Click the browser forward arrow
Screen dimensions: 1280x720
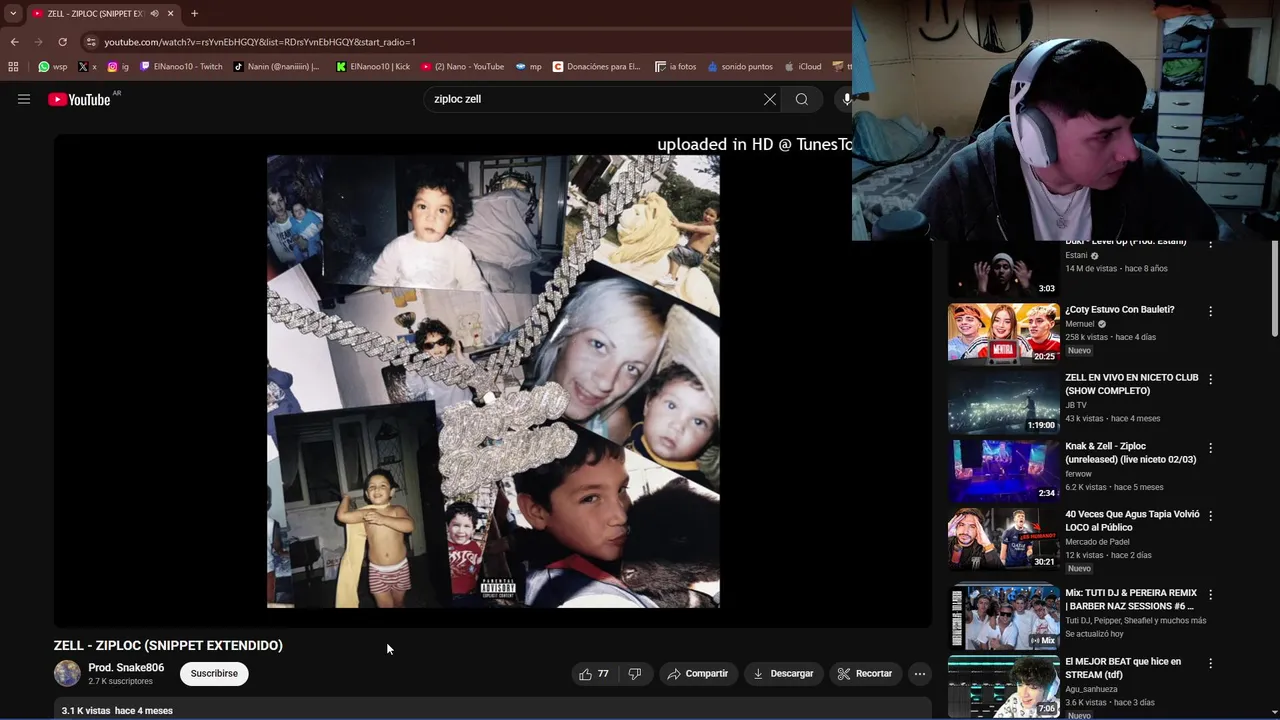coord(38,42)
